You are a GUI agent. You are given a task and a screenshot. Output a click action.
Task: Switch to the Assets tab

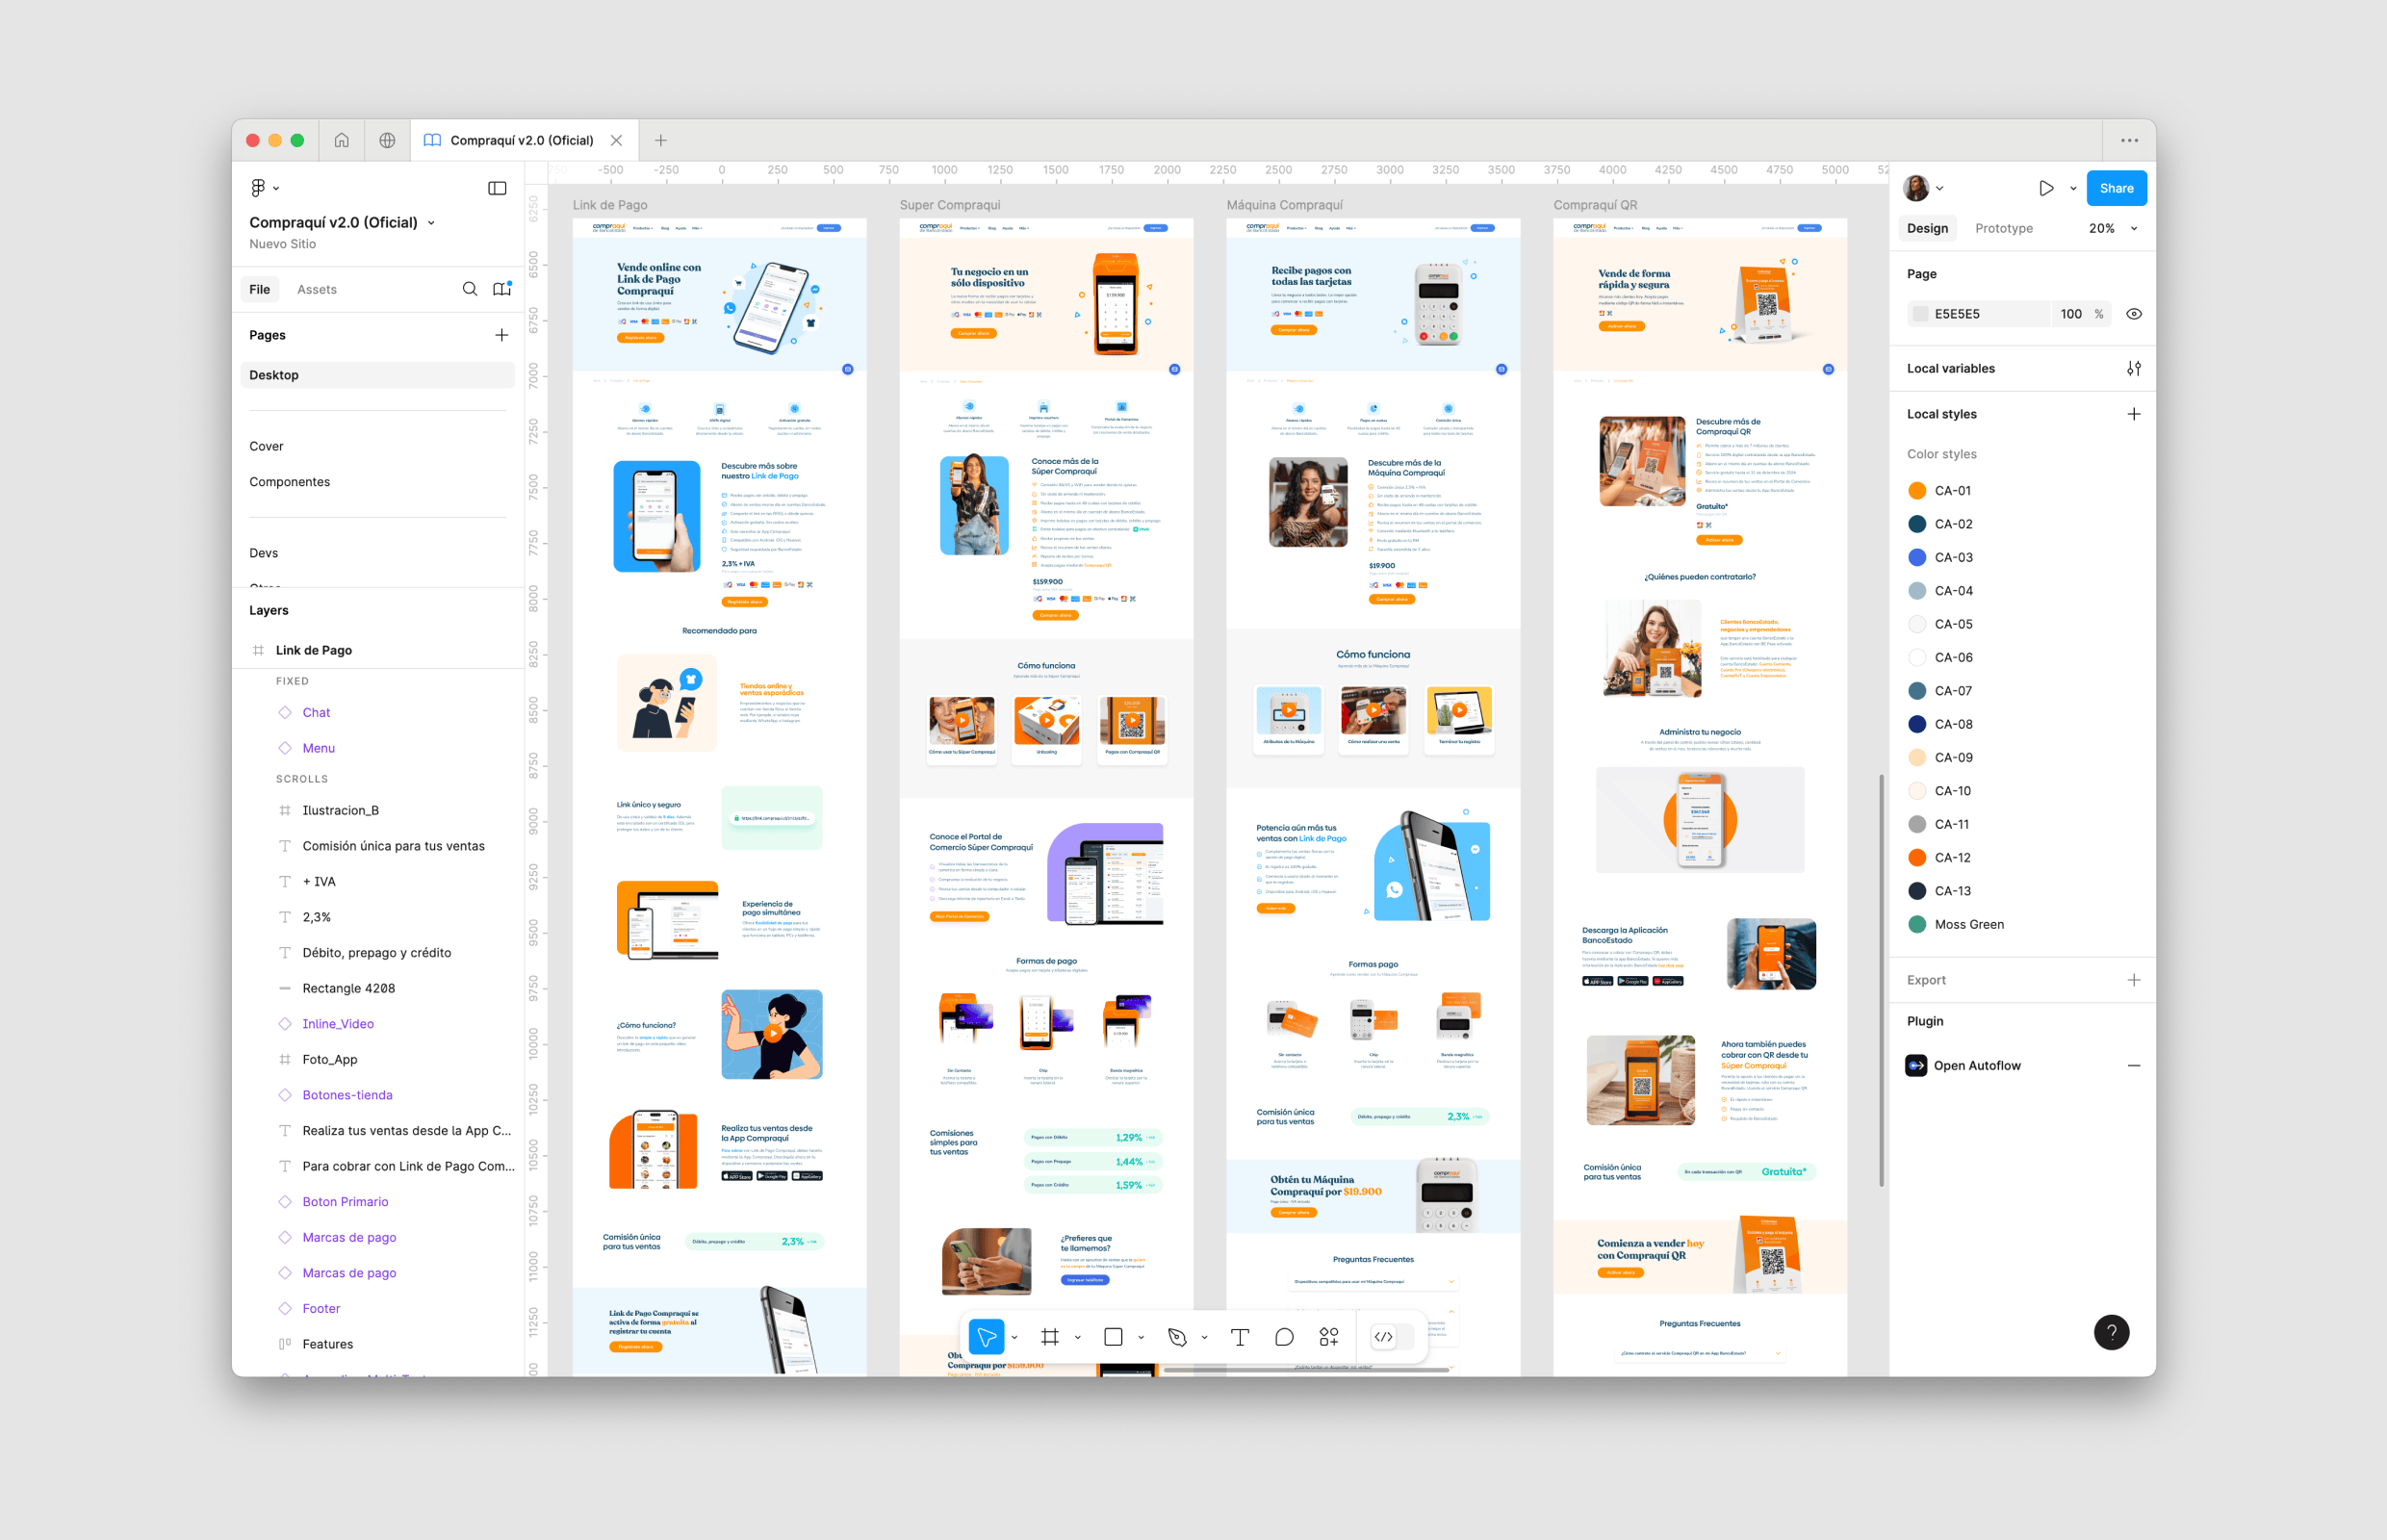[x=317, y=290]
